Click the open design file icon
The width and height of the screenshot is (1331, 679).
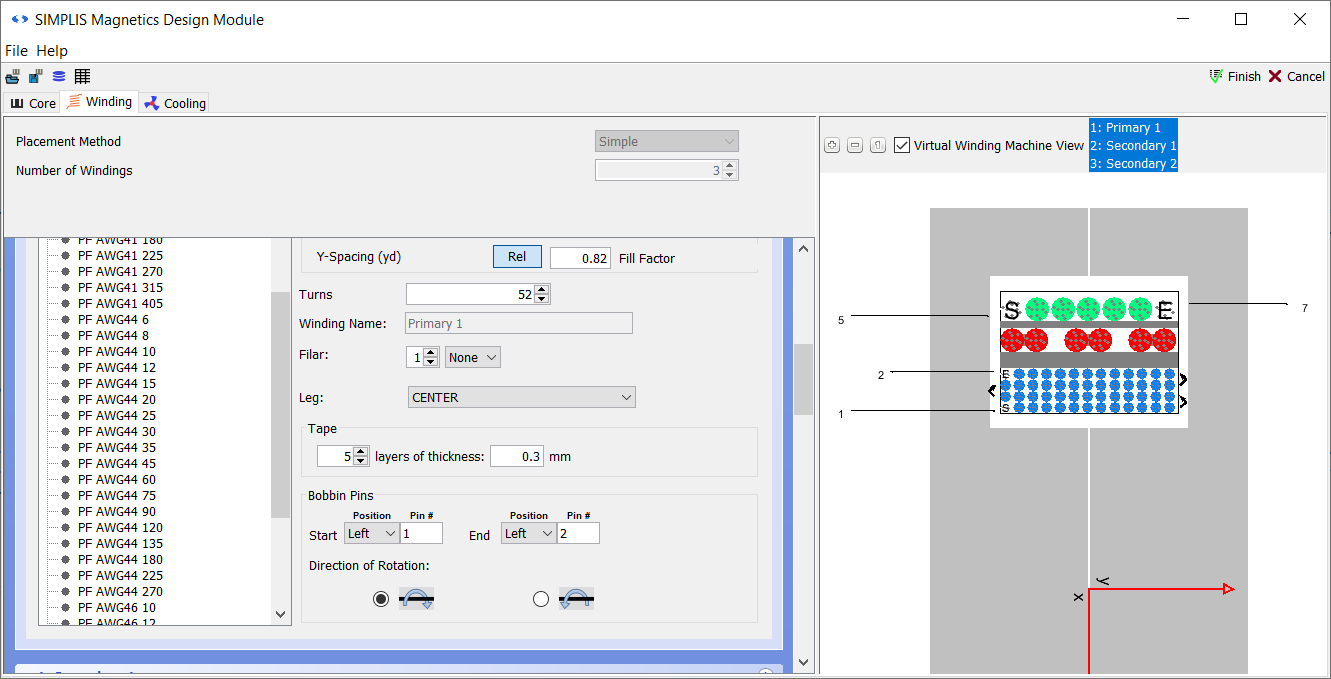tap(13, 77)
